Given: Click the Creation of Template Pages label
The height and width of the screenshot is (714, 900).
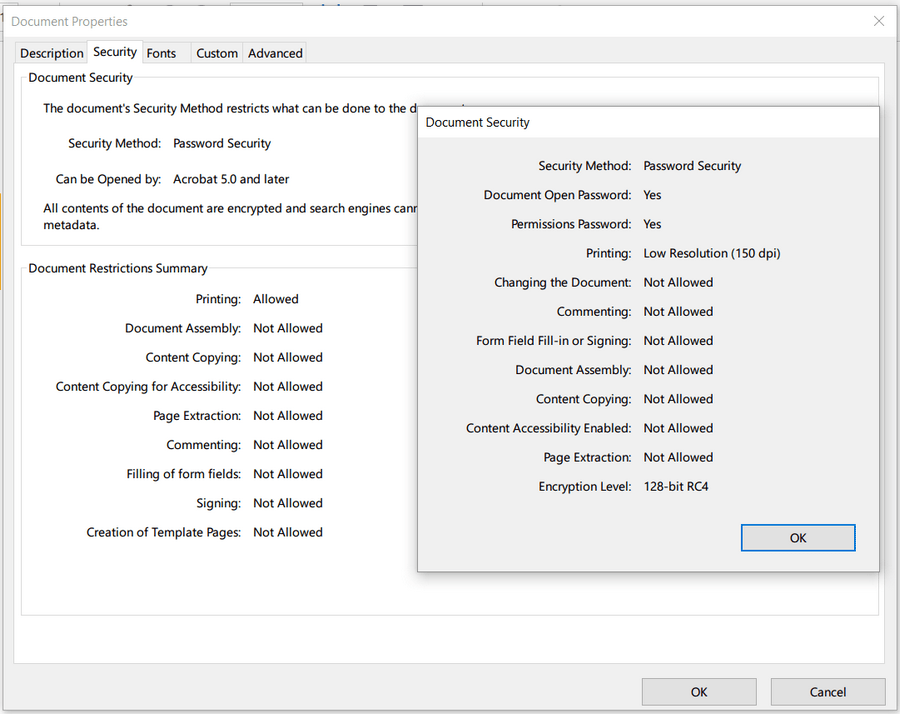Looking at the screenshot, I should 164,532.
